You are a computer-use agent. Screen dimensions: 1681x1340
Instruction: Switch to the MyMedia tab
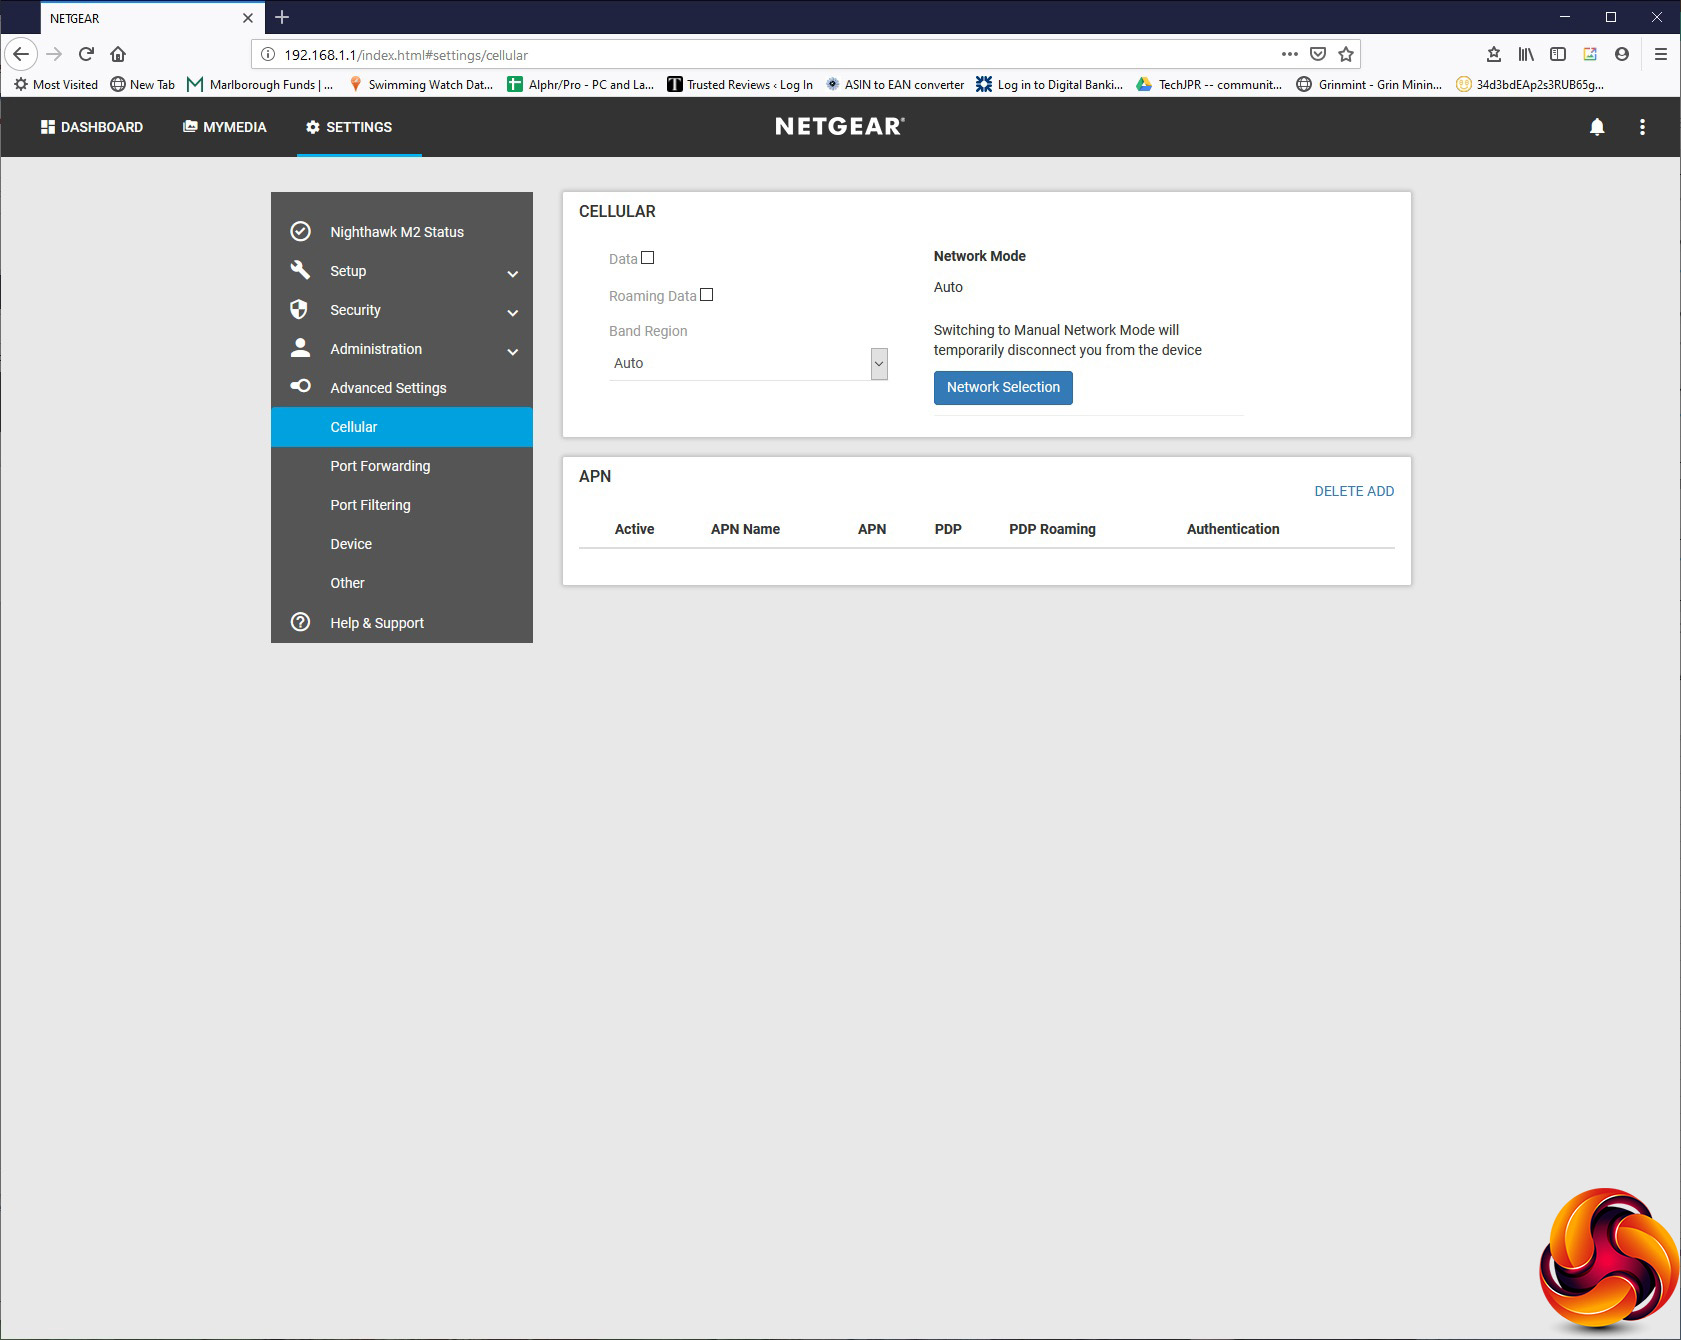tap(225, 127)
